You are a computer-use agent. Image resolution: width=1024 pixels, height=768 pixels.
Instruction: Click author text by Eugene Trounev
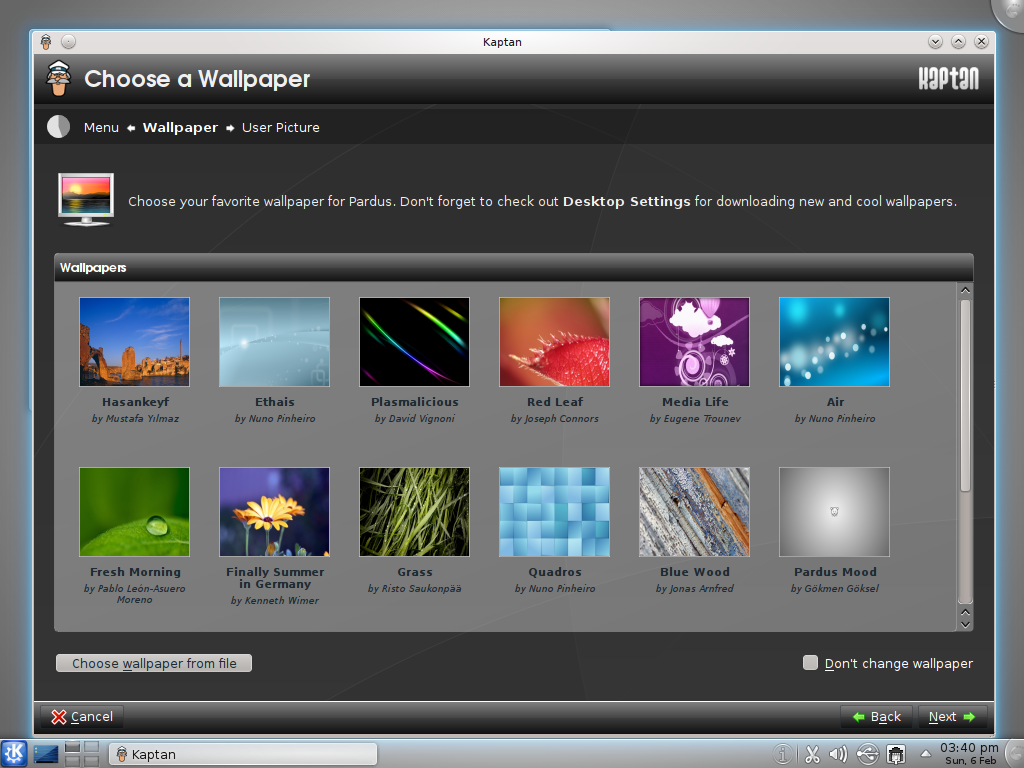[x=695, y=419]
